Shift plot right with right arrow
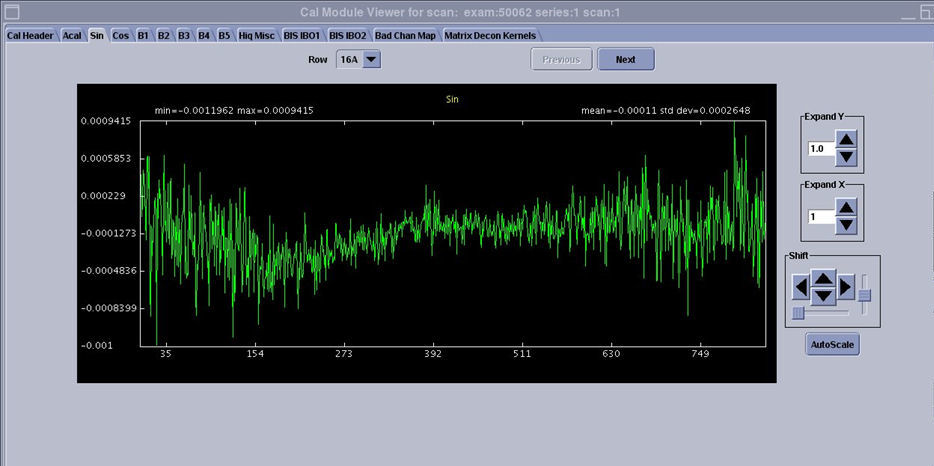This screenshot has width=934, height=466. tap(845, 289)
